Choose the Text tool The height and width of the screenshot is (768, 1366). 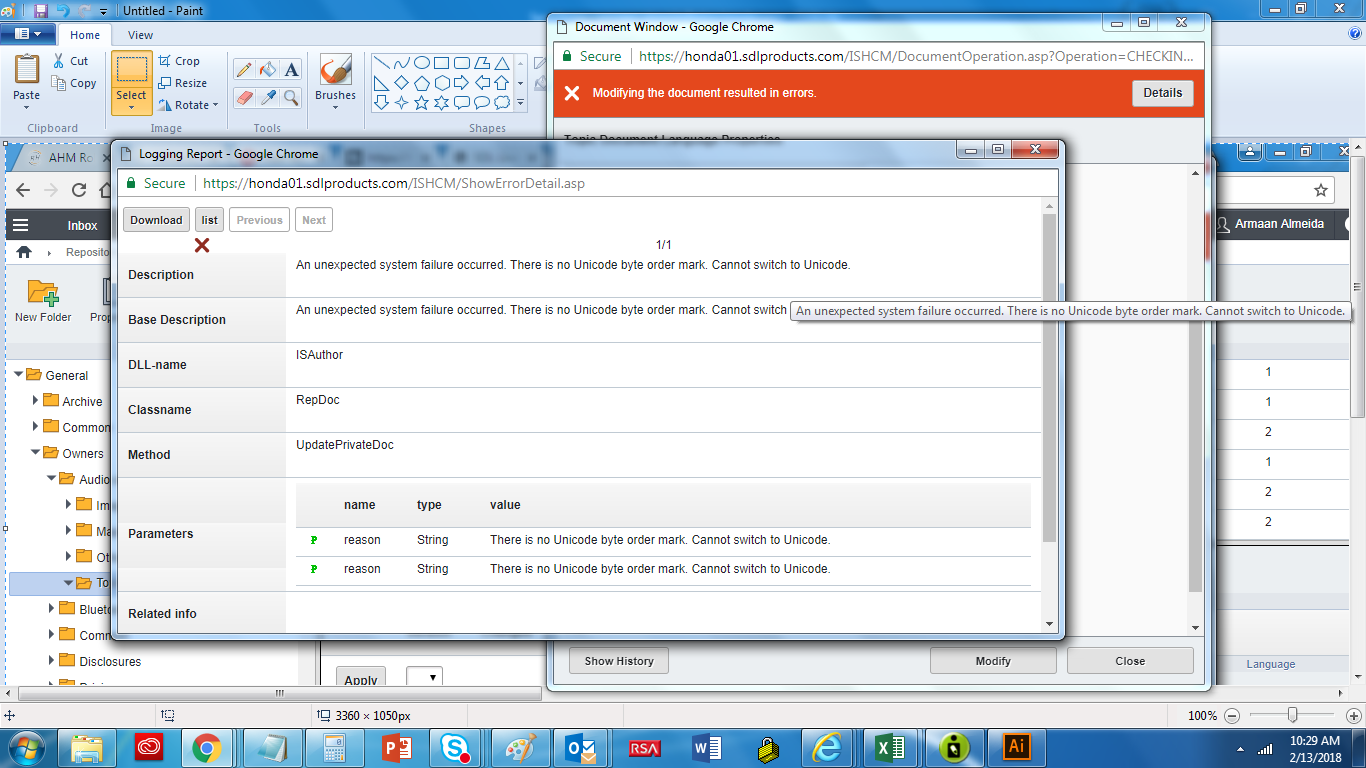click(291, 69)
